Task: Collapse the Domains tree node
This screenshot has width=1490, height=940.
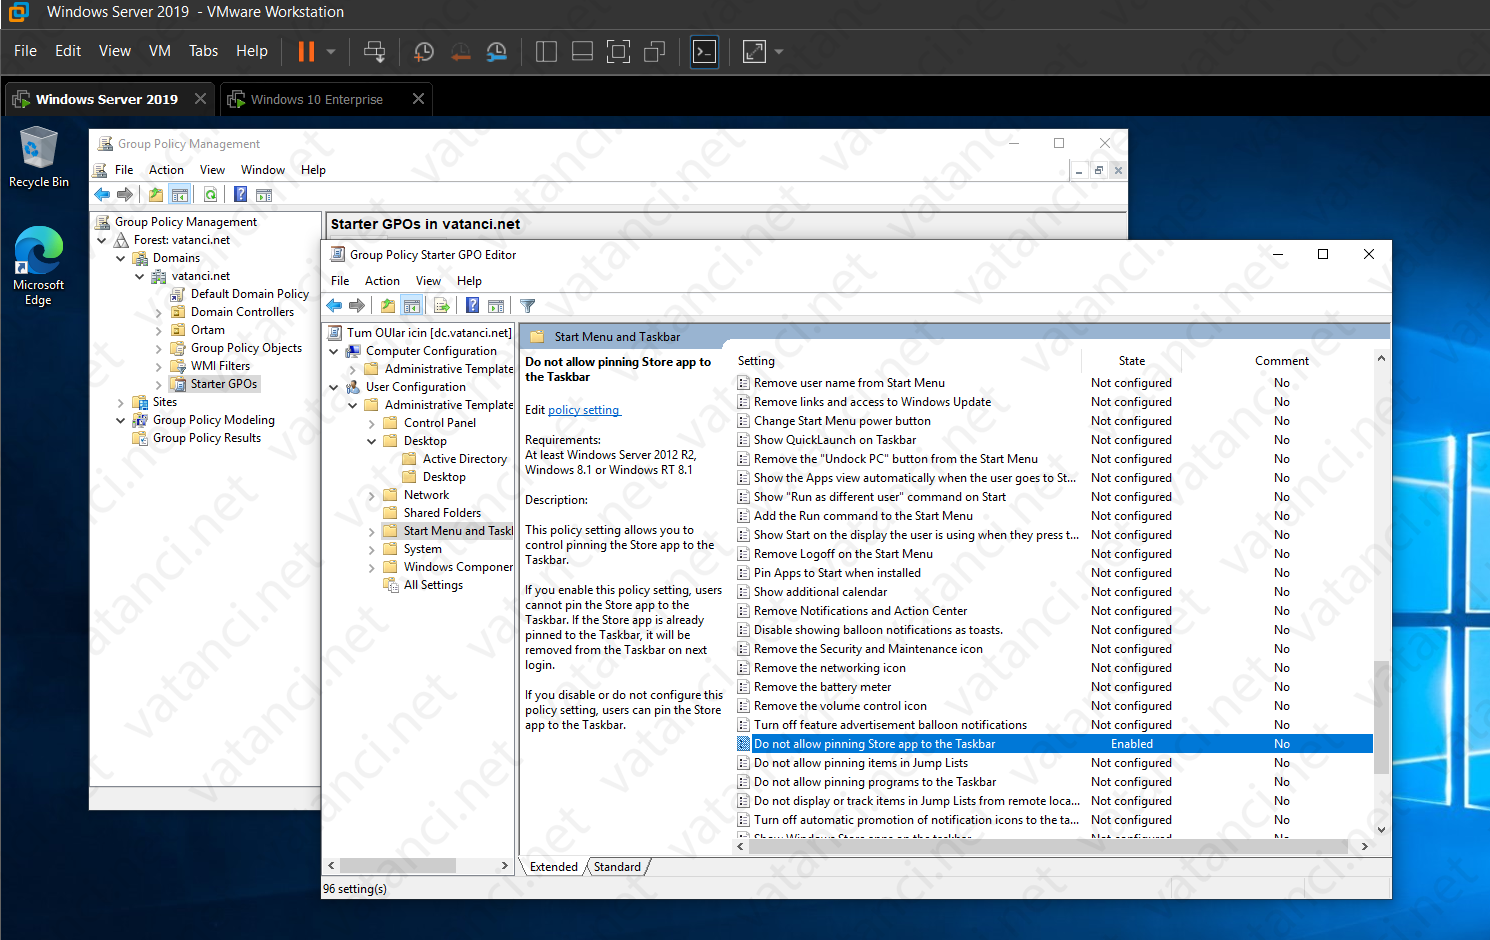Action: 120,257
